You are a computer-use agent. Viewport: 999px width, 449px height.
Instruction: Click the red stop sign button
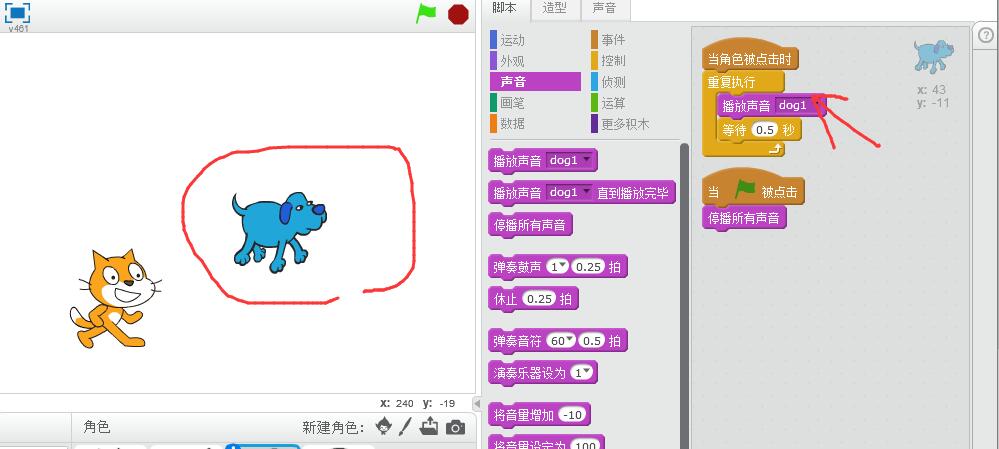(x=458, y=14)
